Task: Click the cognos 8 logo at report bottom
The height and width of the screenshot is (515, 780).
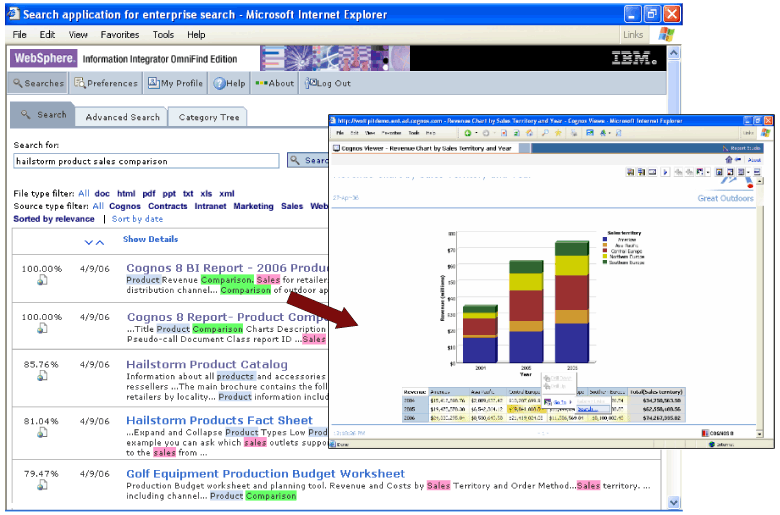Action: pyautogui.click(x=717, y=433)
